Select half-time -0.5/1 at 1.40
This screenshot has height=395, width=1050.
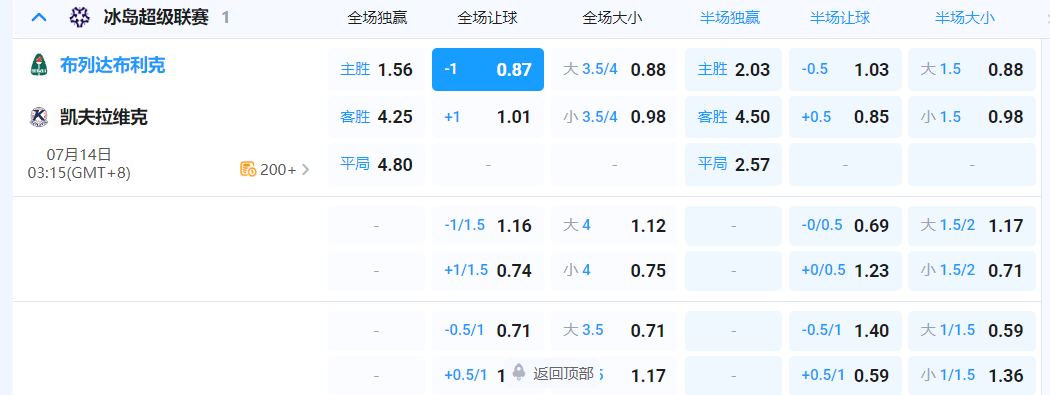[845, 331]
